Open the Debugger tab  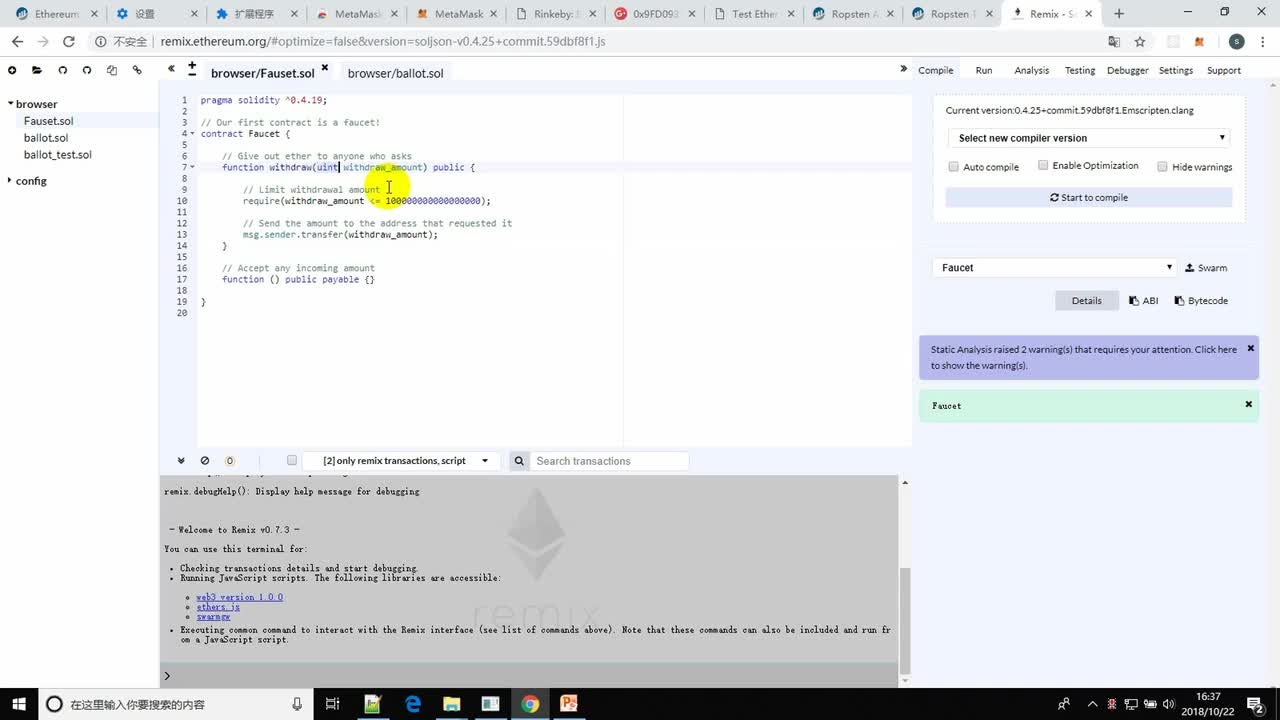coord(1127,70)
